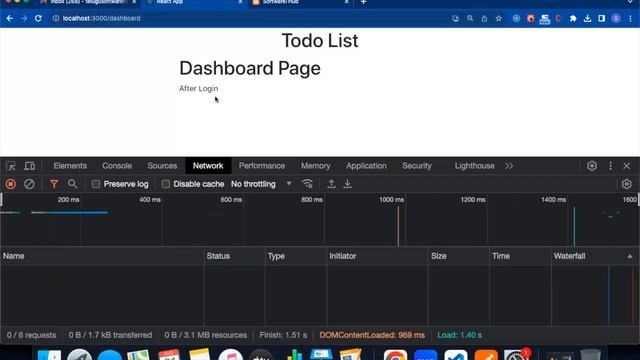The width and height of the screenshot is (640, 360).
Task: Open the Application panel
Action: click(x=366, y=166)
